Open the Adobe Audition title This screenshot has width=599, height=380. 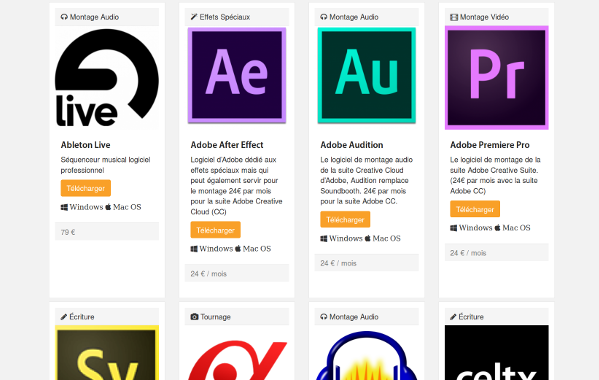[352, 145]
